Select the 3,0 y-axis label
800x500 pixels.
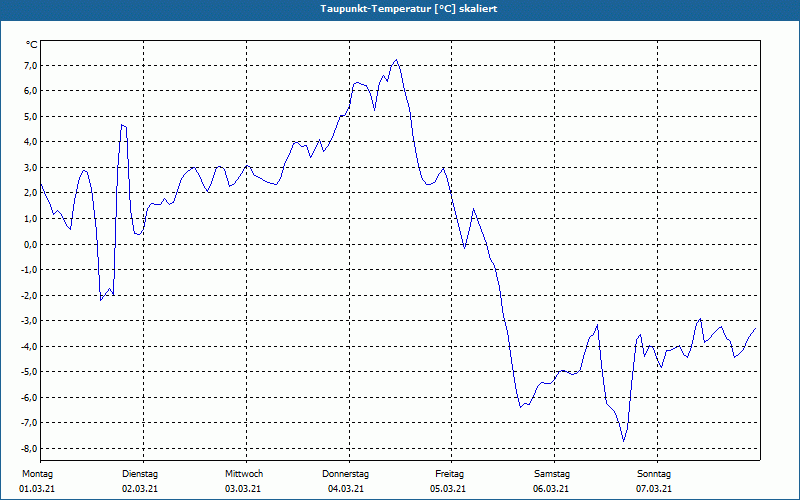coord(30,167)
